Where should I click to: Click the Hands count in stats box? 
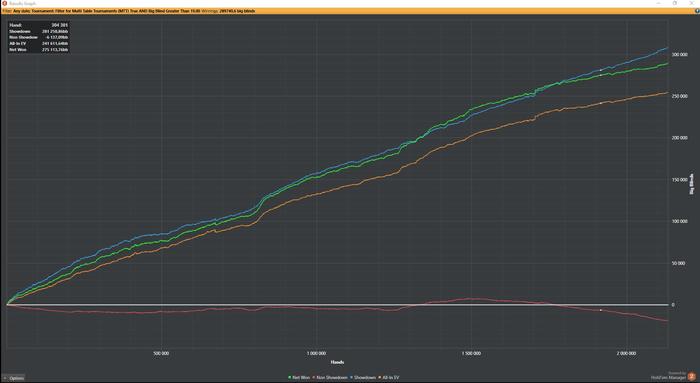(x=59, y=25)
